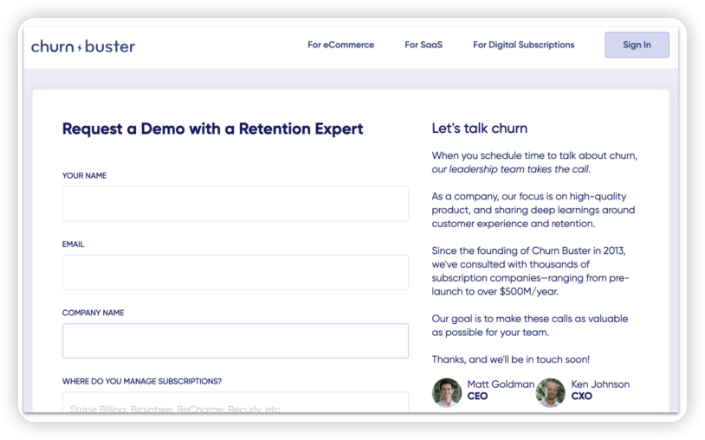This screenshot has width=705, height=440.
Task: Open the For eCommerce menu item
Action: coord(340,45)
